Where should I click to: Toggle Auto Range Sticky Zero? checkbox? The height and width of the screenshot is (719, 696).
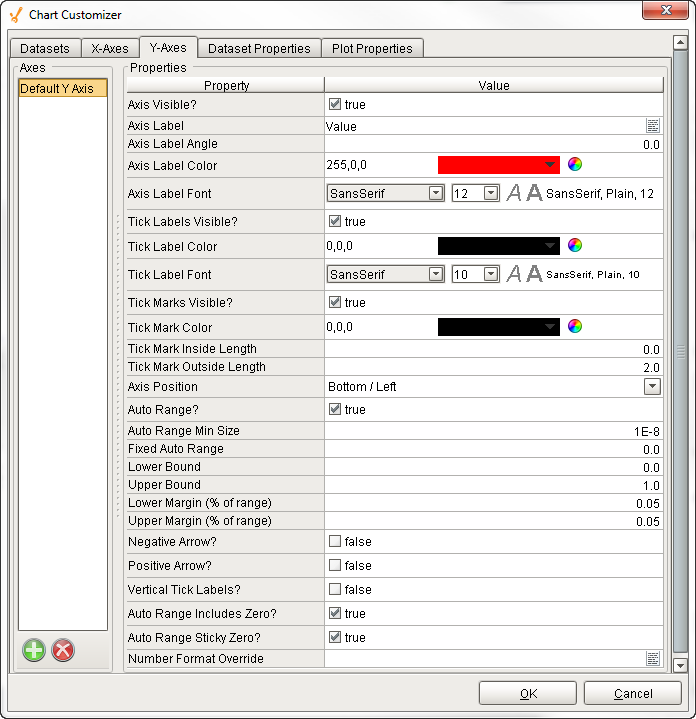coord(335,637)
